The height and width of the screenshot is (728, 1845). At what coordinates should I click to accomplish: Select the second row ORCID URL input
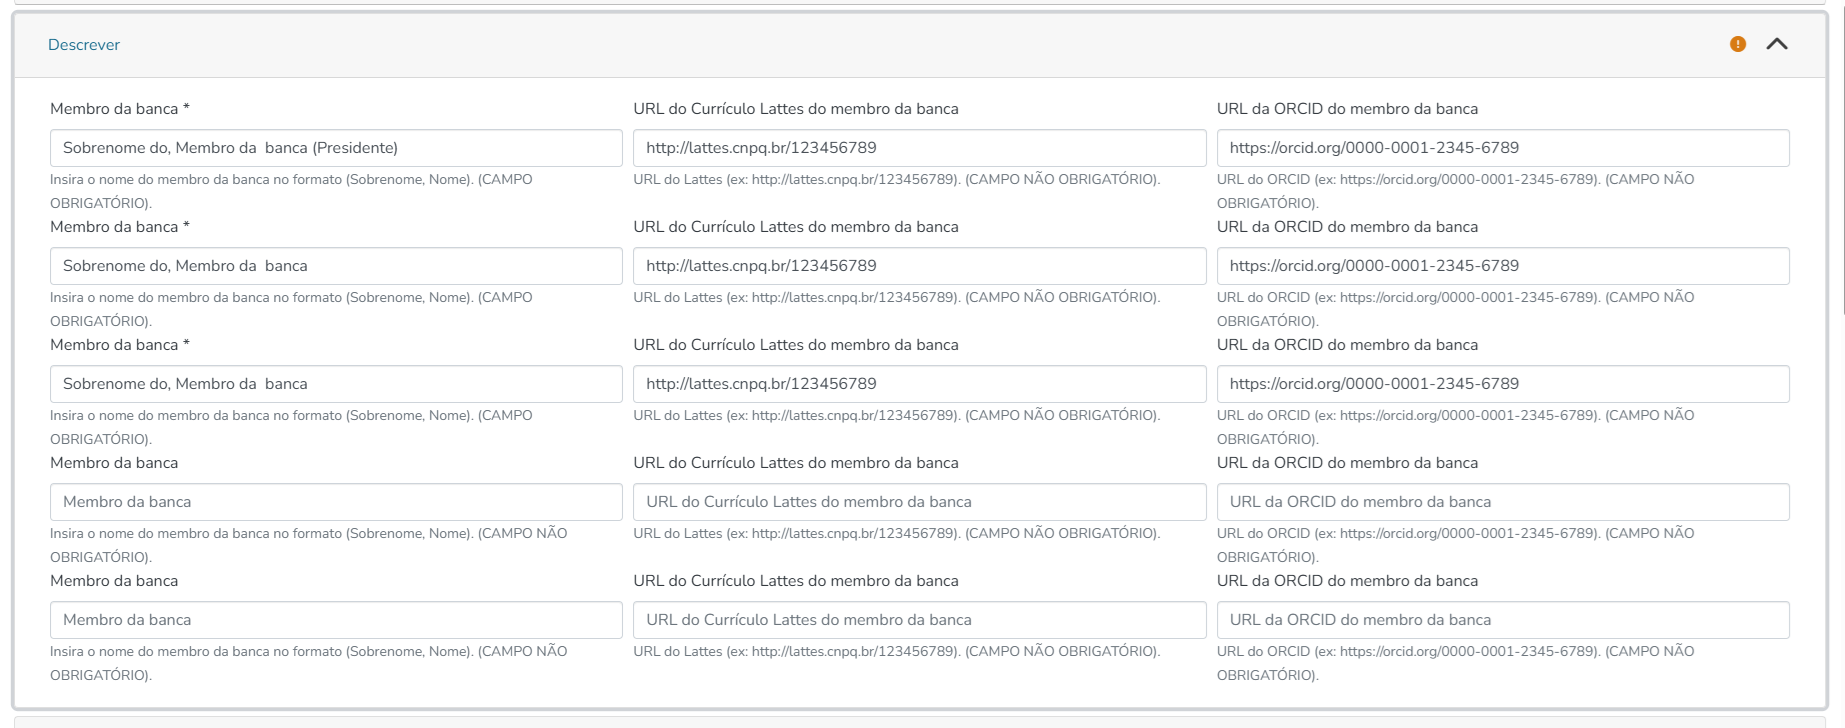click(x=1502, y=266)
